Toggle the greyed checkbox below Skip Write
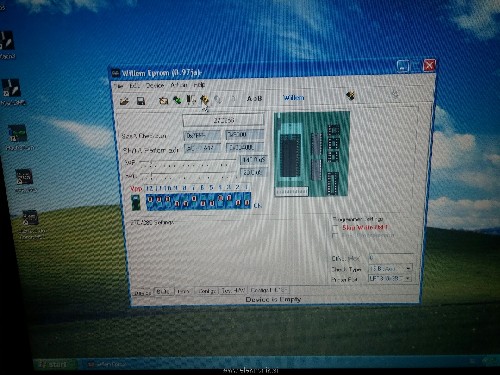Screen dimensions: 500x375 click(335, 236)
